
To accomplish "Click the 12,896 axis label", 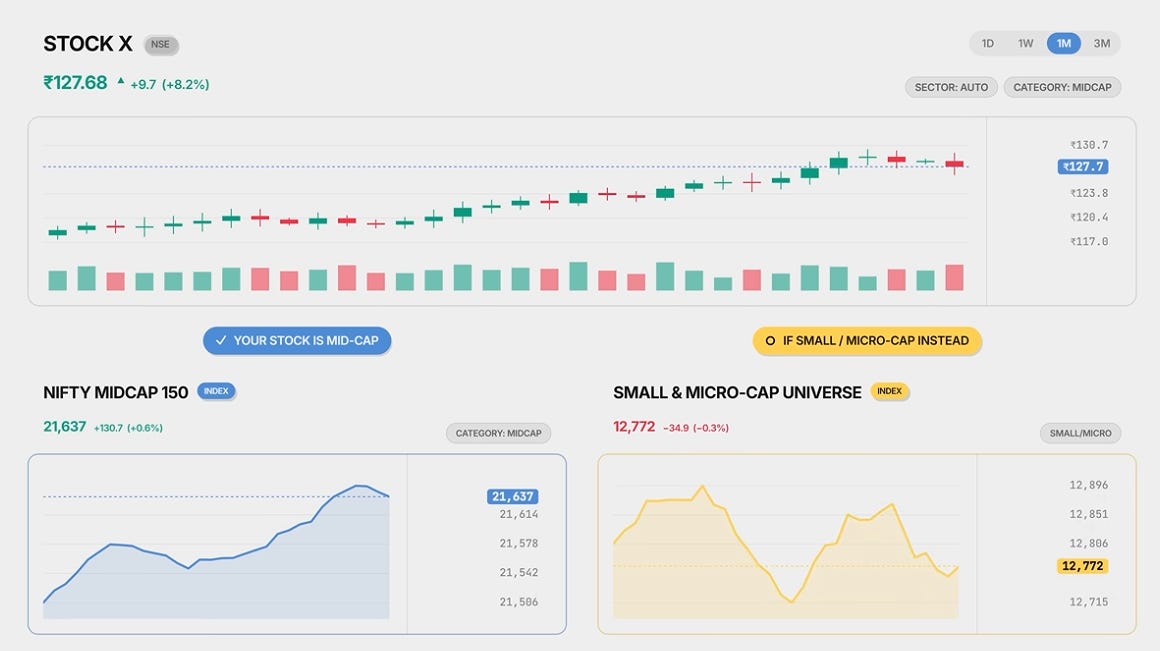I will tap(1088, 485).
